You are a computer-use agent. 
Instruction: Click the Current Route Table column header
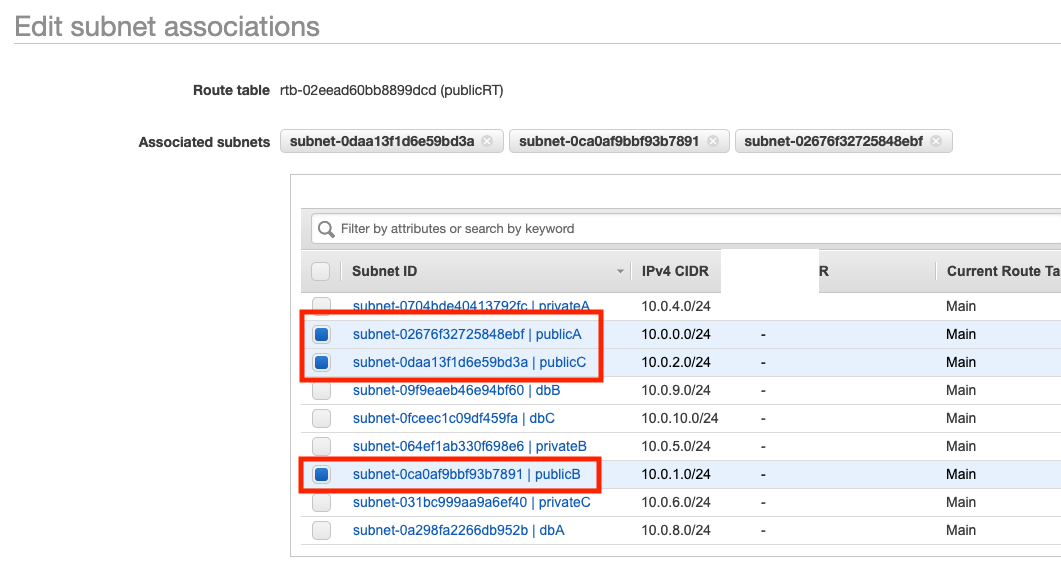[x=1002, y=271]
